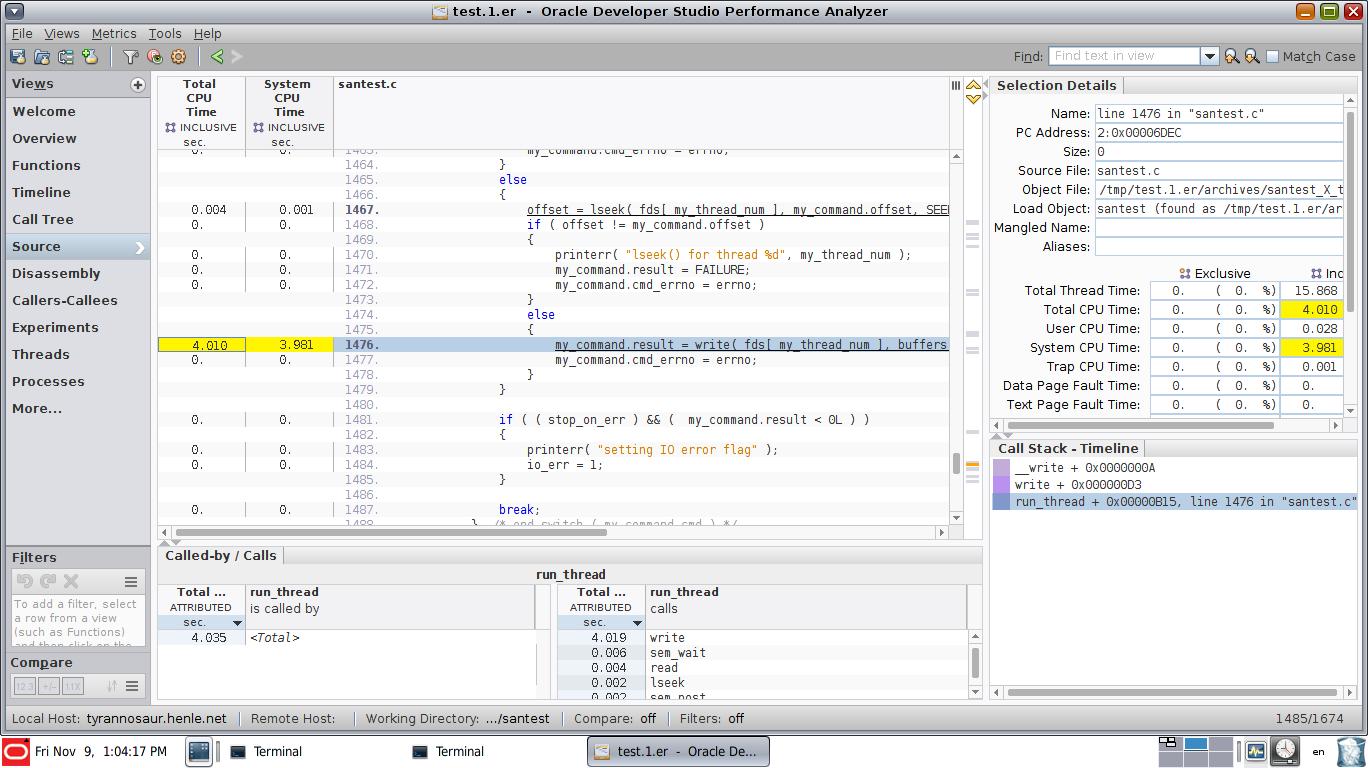Click the workspace switcher in taskbar

(1196, 750)
